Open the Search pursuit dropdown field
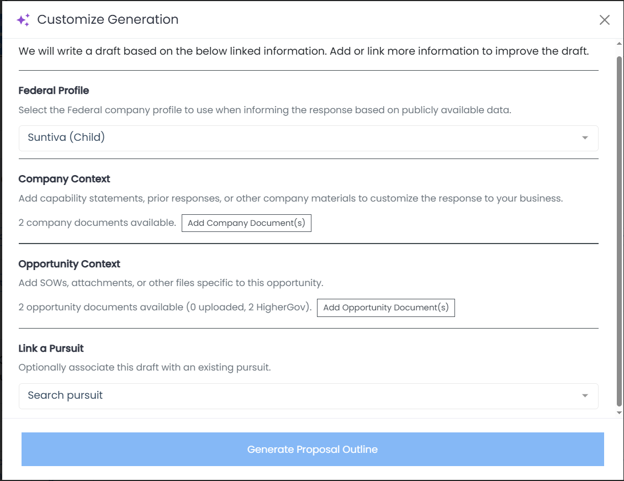The image size is (624, 481). click(x=308, y=395)
